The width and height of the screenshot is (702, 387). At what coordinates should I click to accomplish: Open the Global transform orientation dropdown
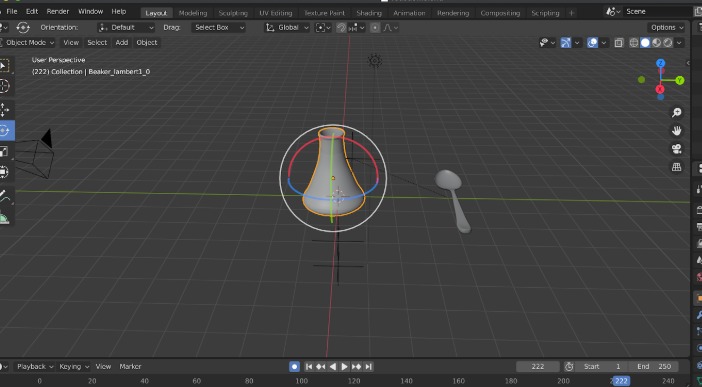[x=287, y=28]
